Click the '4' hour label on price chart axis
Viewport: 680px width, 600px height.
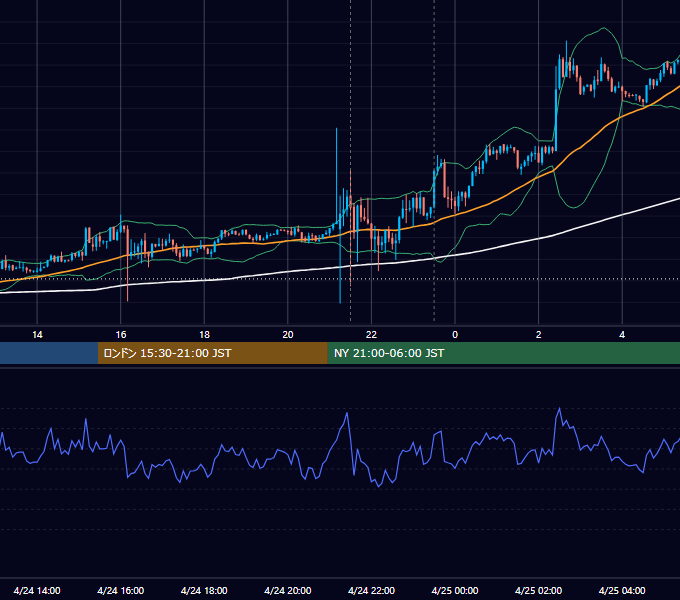point(622,335)
